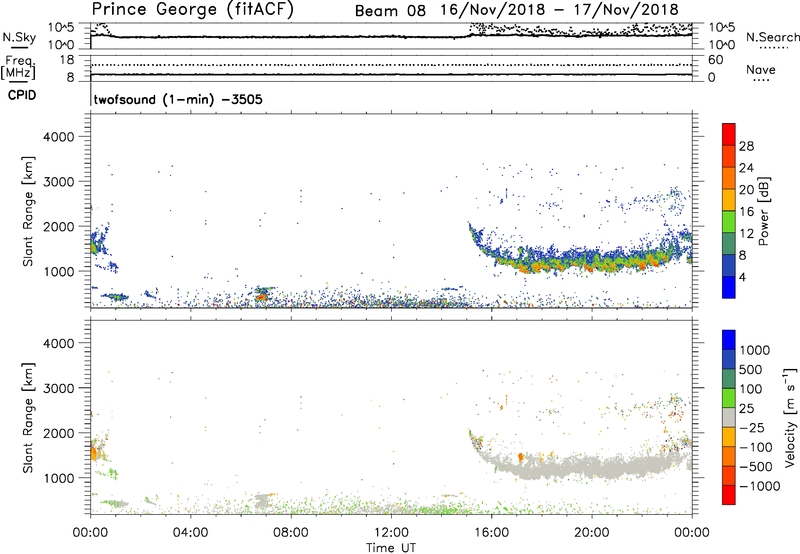The width and height of the screenshot is (800, 554).
Task: Select the N.Sky legend label
Action: 19,37
